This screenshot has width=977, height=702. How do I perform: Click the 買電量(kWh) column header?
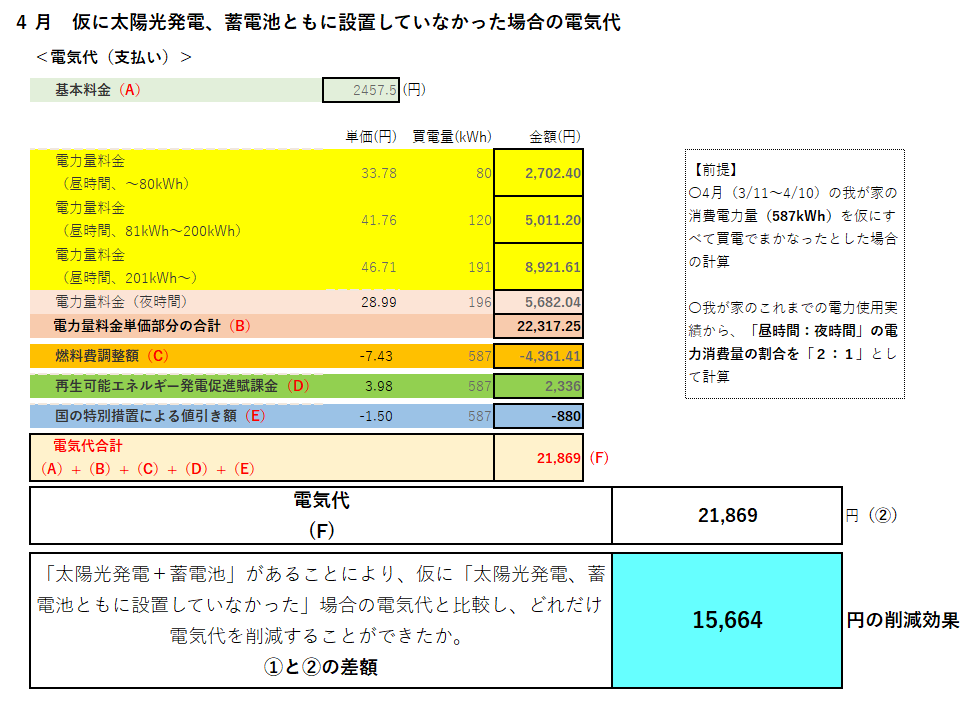[x=452, y=137]
